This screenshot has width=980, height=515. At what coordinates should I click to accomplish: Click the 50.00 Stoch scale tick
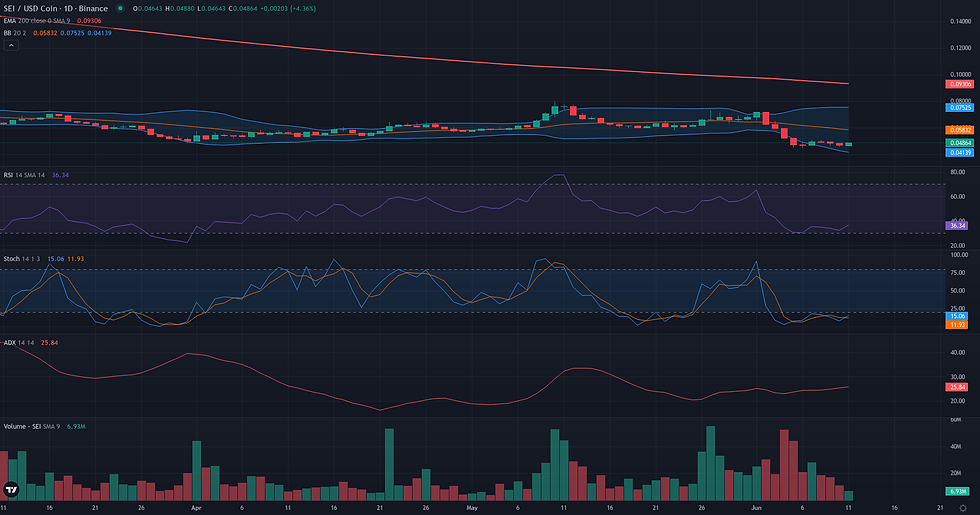(958, 291)
